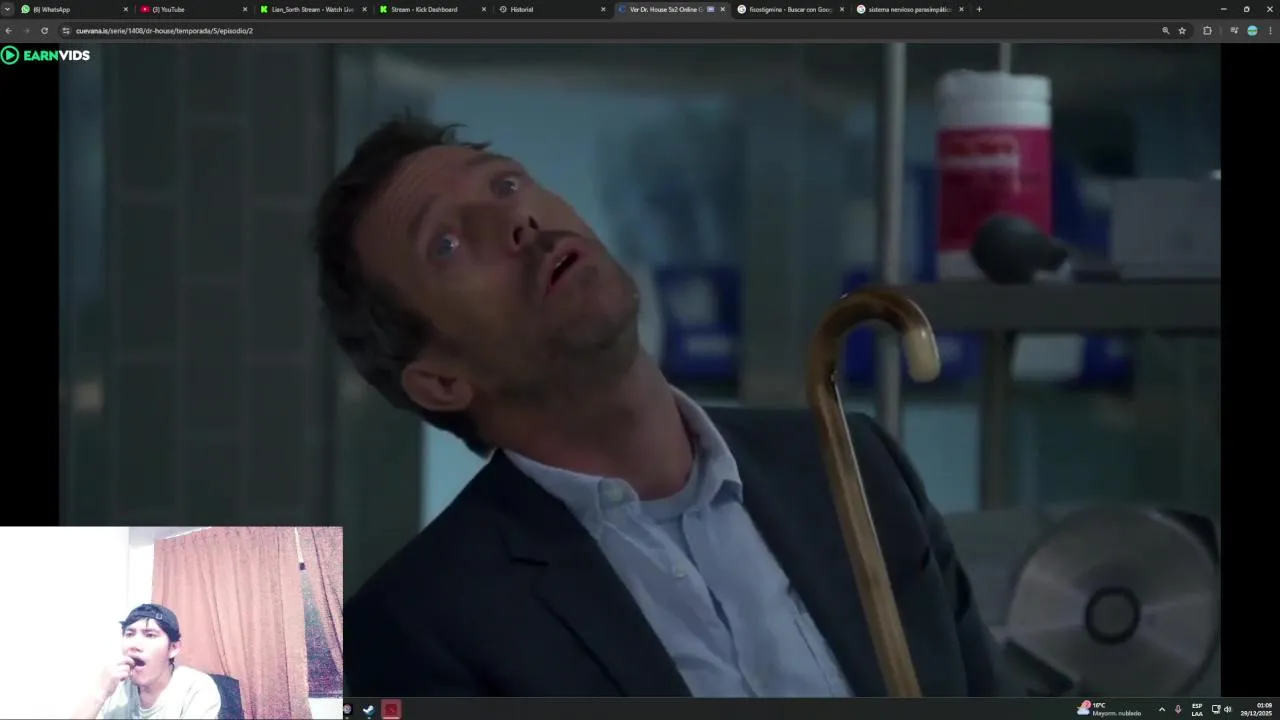
Task: Close the fisostigmina search tab
Action: [842, 9]
